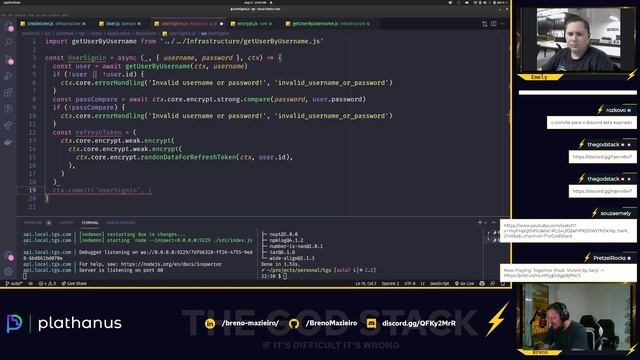
Task: Click rozkovo's message about the expired discord invite
Action: [x=591, y=122]
